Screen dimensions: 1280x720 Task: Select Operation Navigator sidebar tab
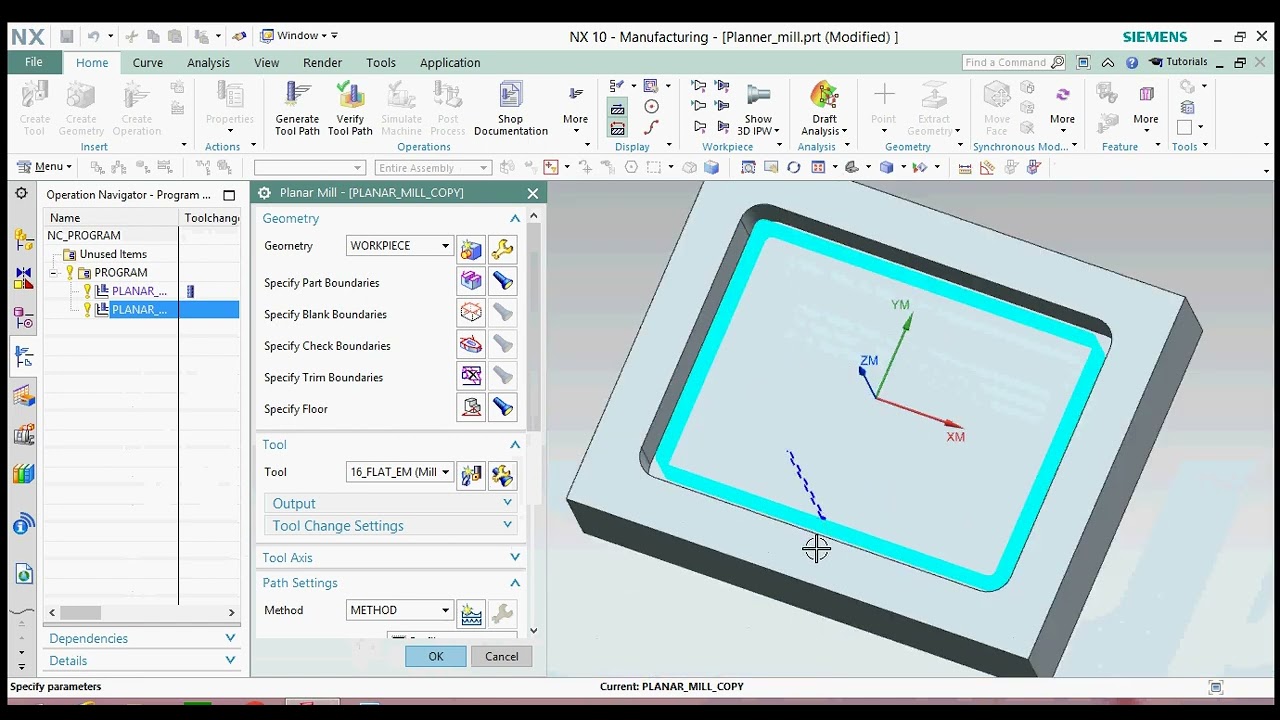[23, 357]
